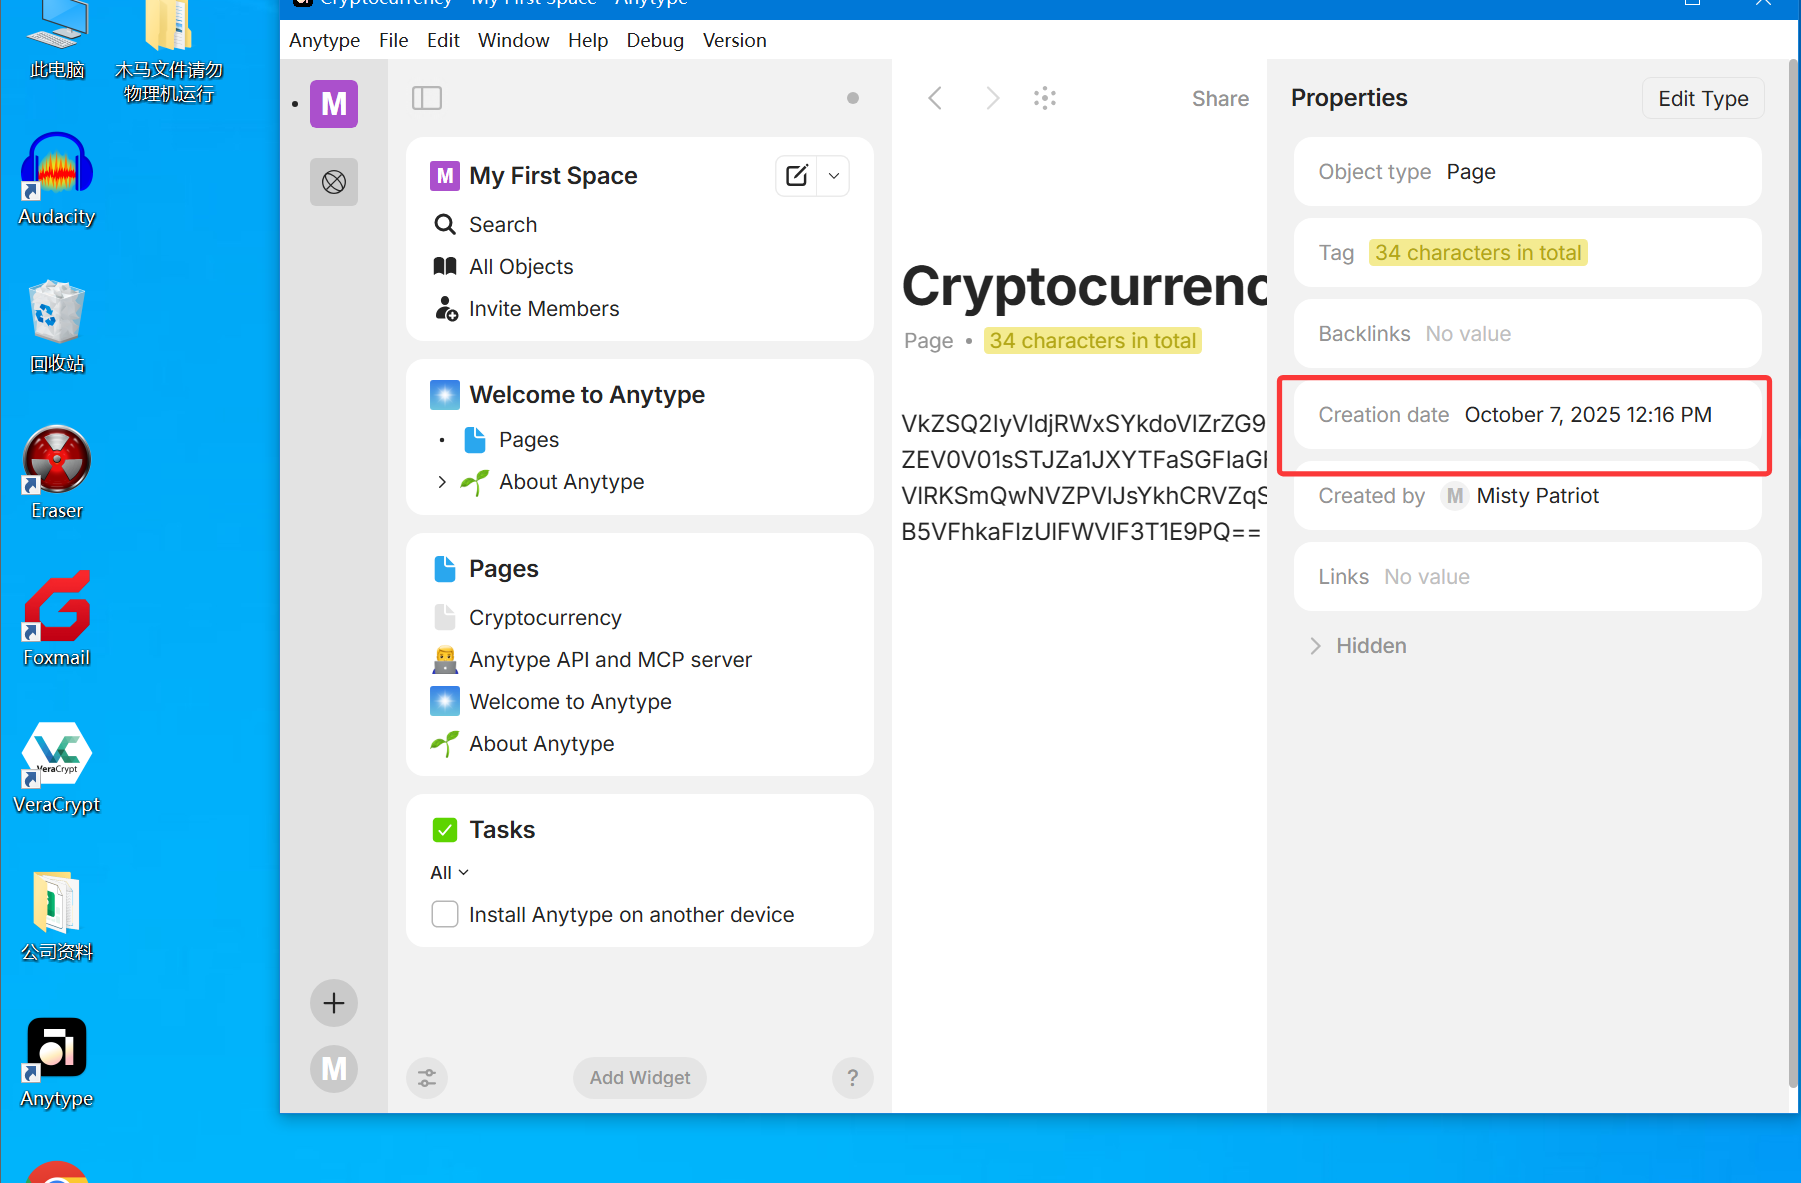Click the Created by Misty Patriot property
Viewport: 1801px width, 1183px height.
coord(1527,496)
